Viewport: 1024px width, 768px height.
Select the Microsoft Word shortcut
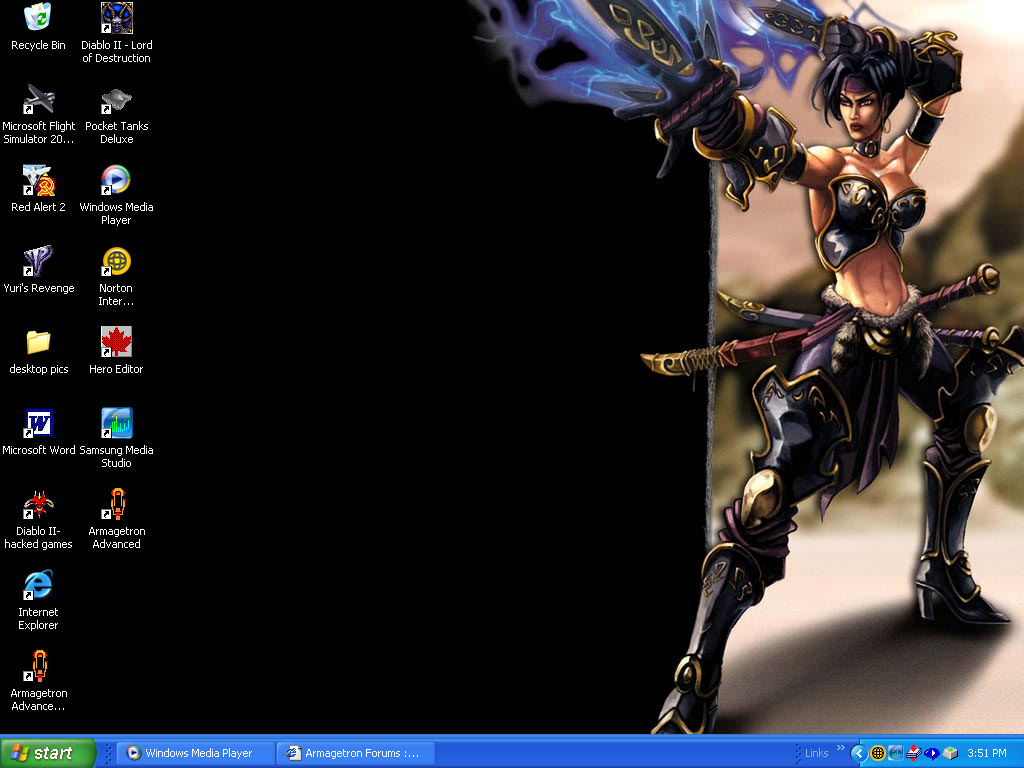click(38, 423)
